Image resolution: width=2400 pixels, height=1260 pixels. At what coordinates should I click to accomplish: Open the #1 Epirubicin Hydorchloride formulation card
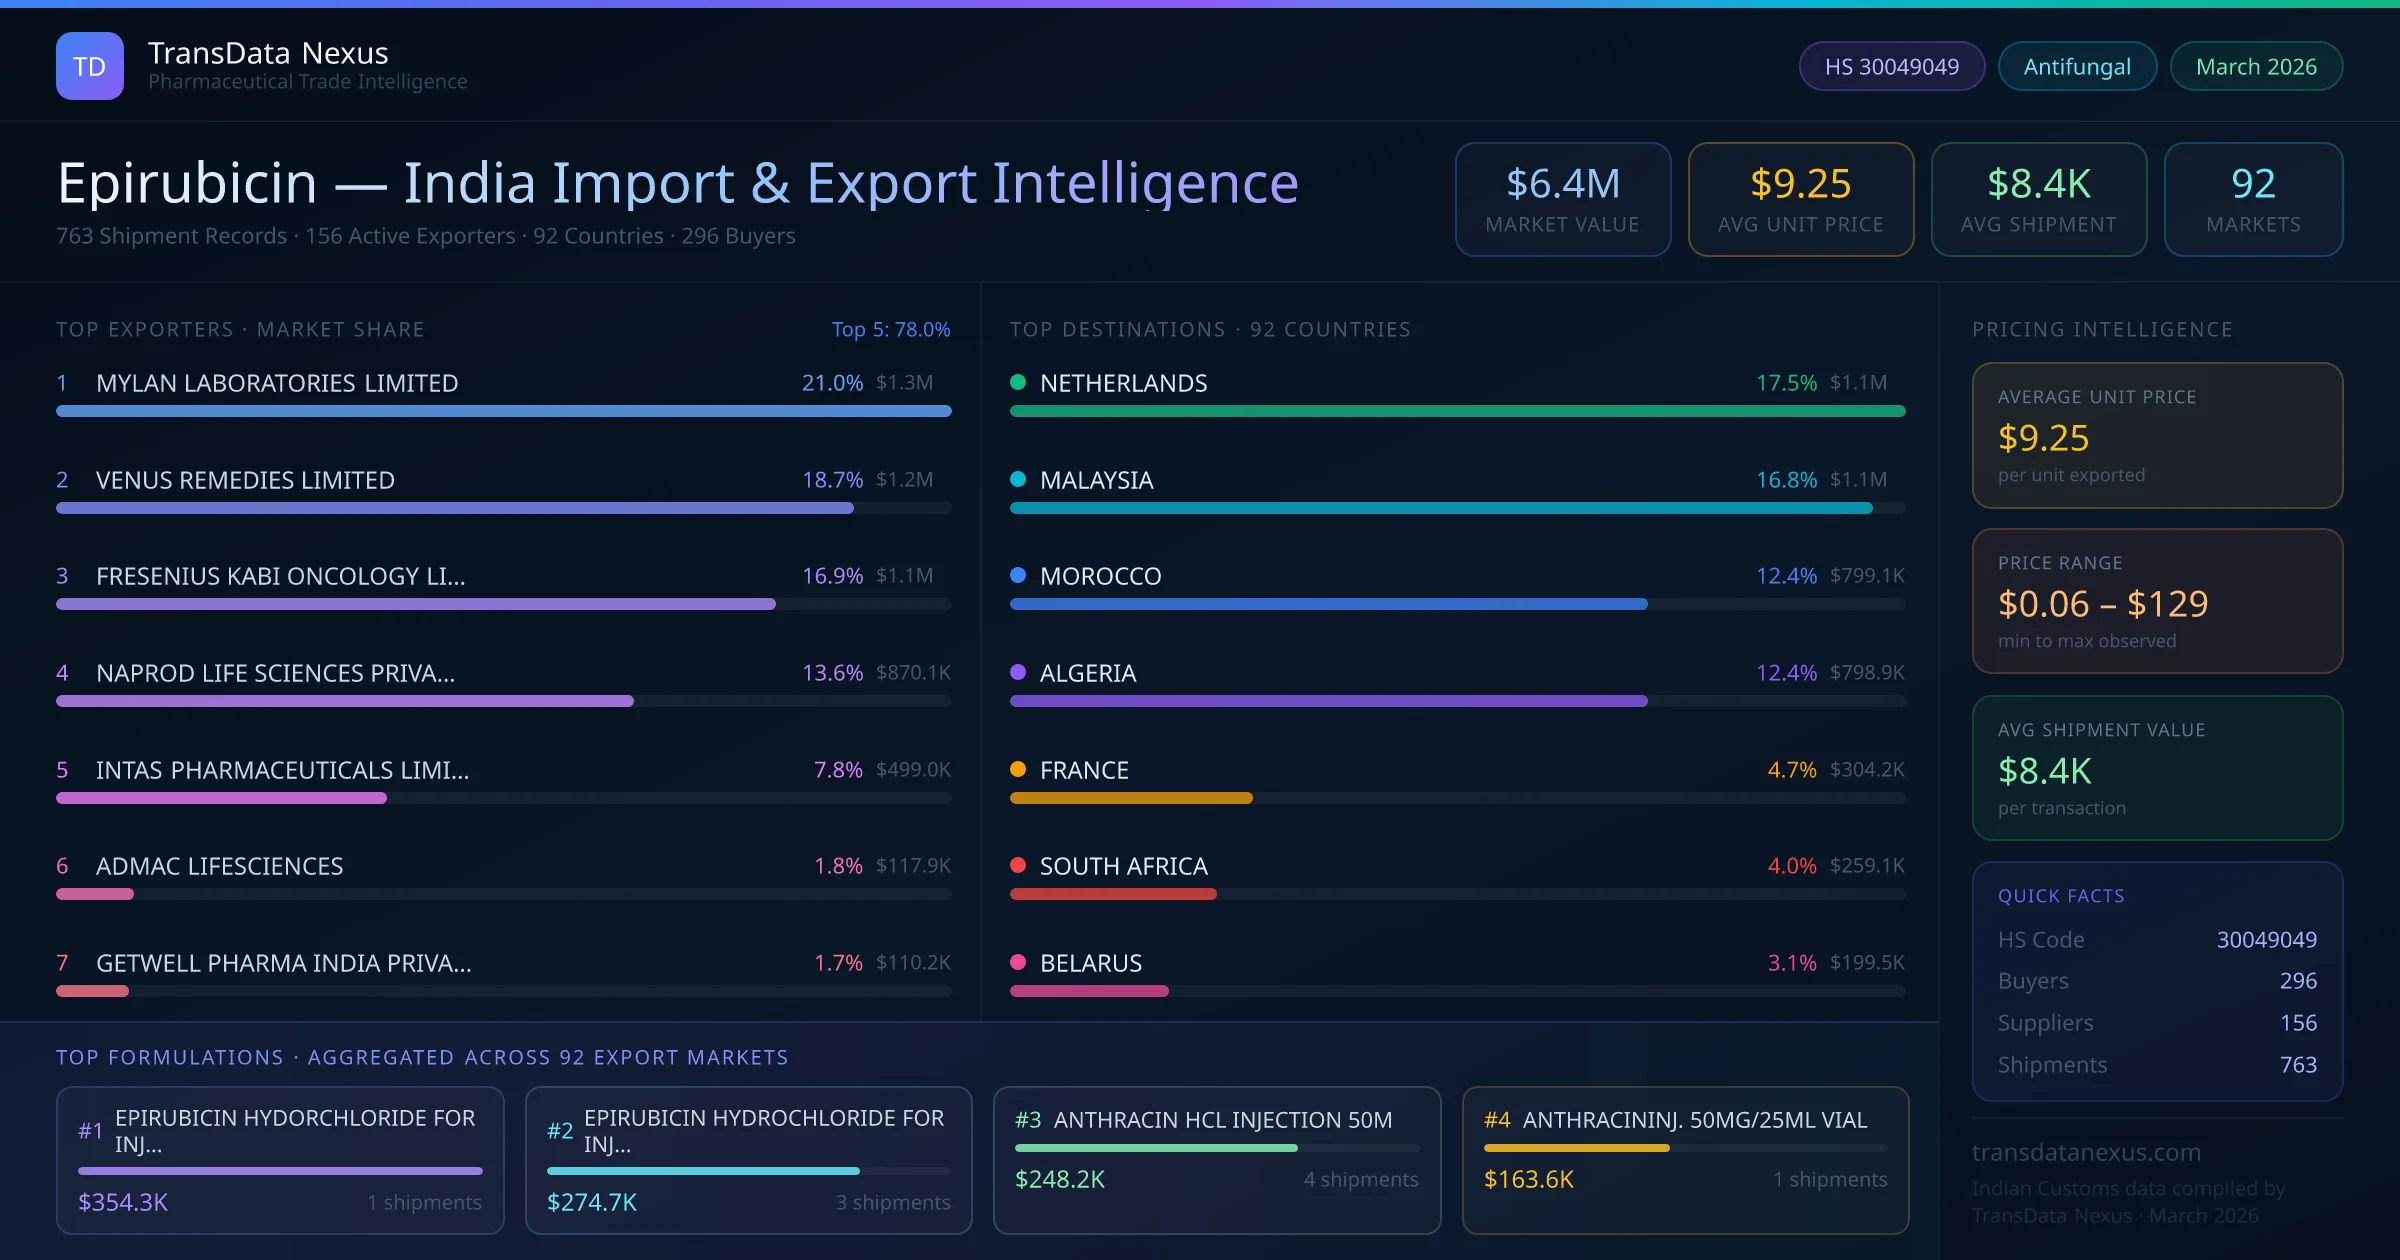point(280,1159)
